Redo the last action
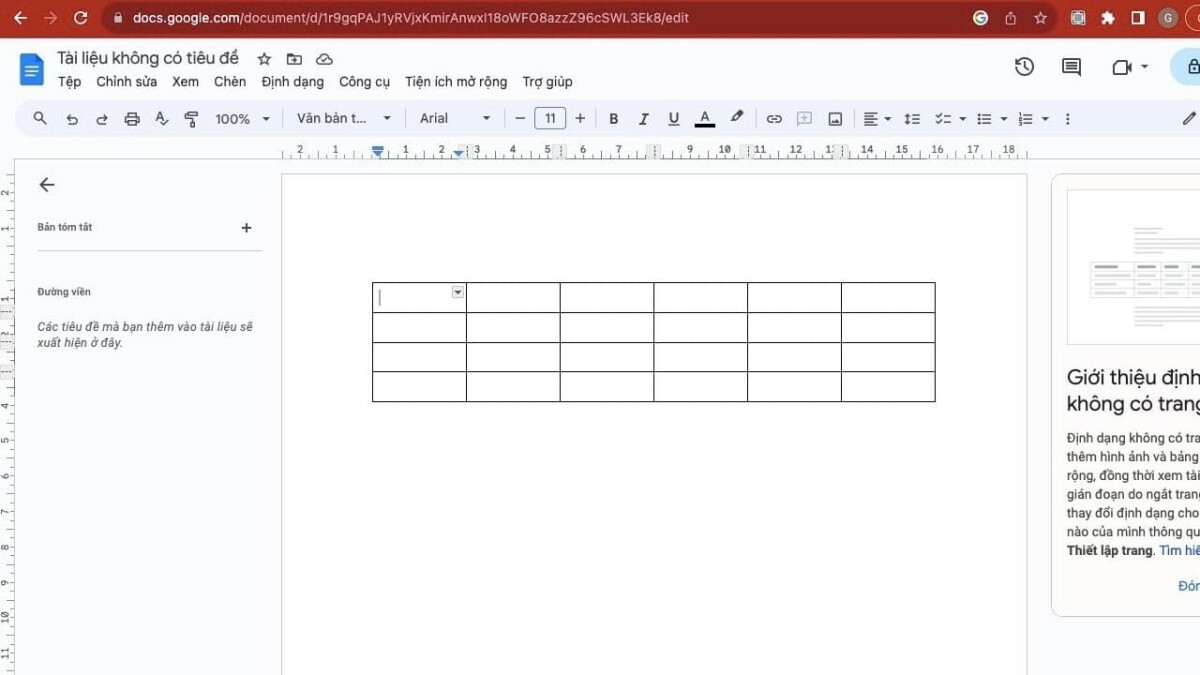Screen dimensions: 1200x675 tap(101, 119)
